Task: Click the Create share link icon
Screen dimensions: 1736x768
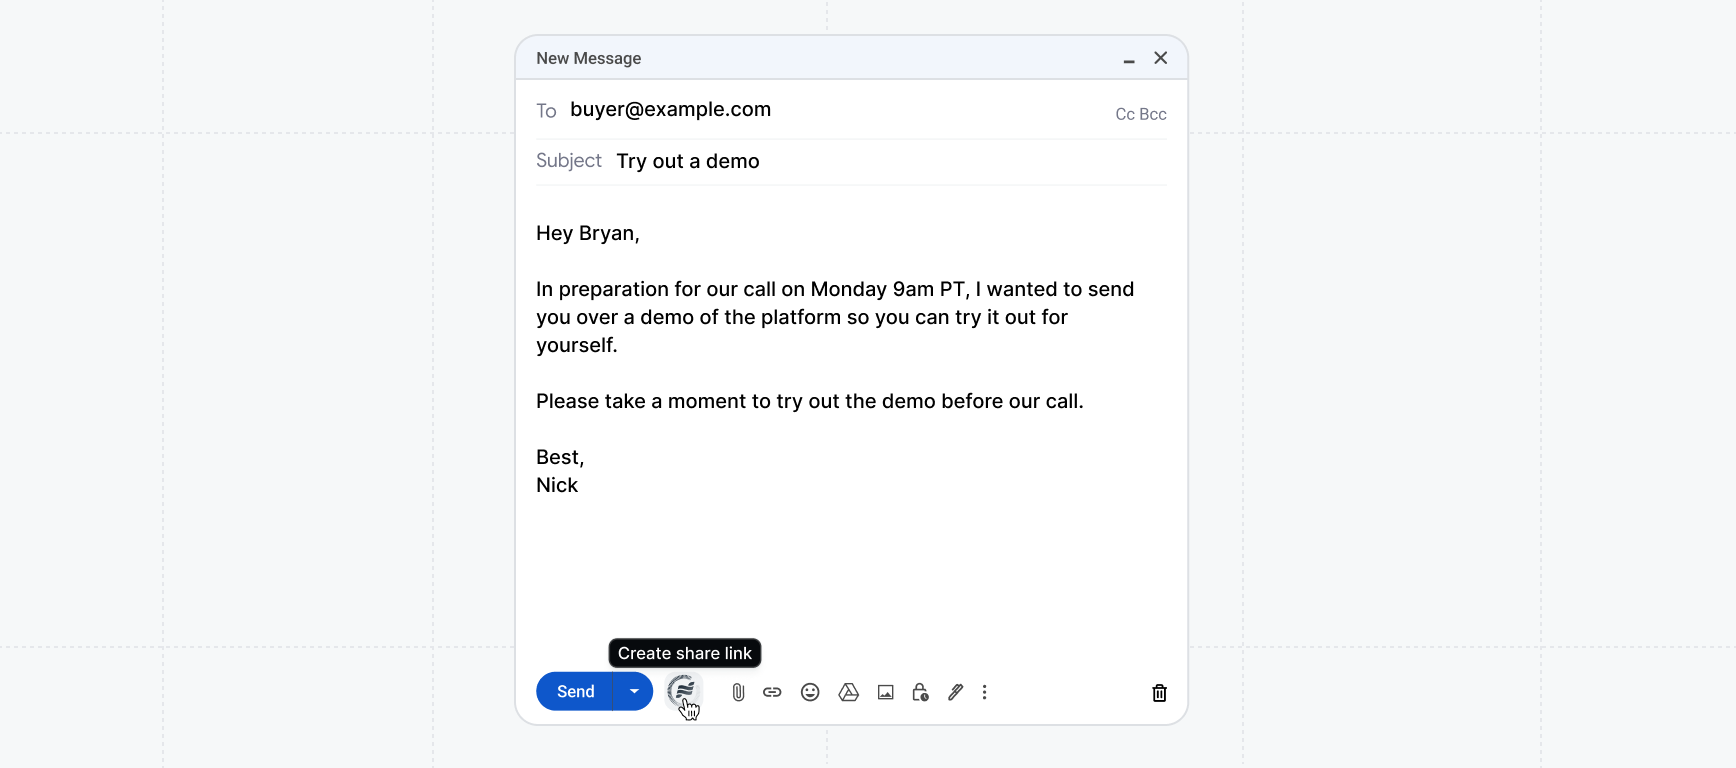Action: [x=683, y=690]
